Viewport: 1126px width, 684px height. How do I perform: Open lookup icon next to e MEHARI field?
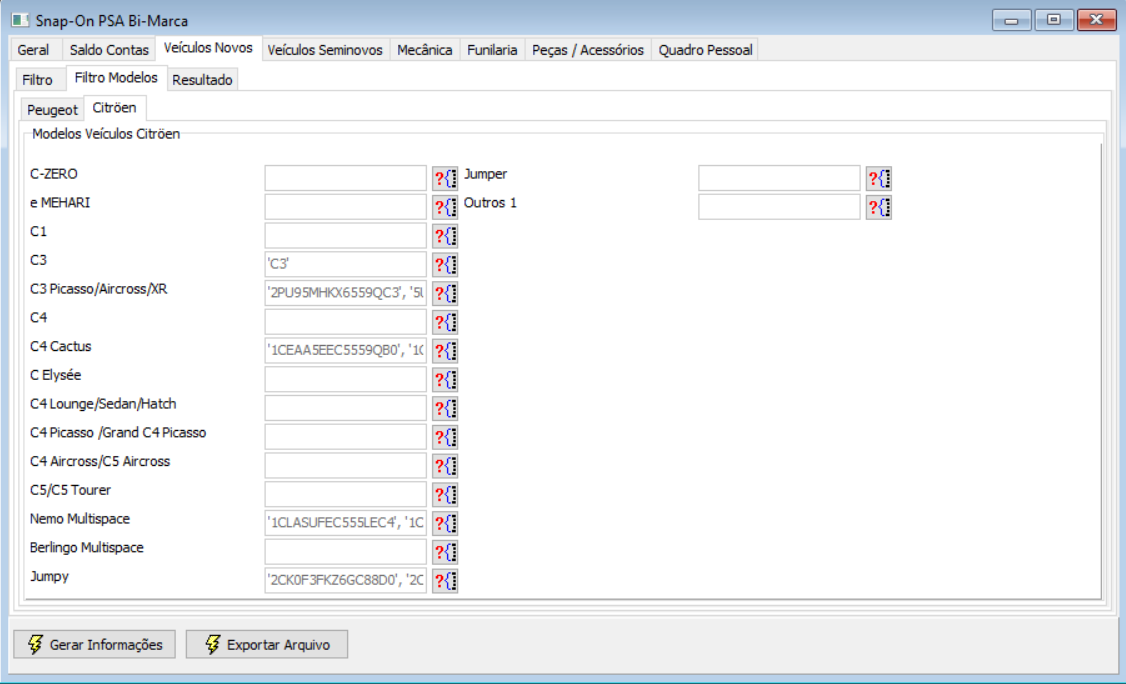tap(445, 207)
